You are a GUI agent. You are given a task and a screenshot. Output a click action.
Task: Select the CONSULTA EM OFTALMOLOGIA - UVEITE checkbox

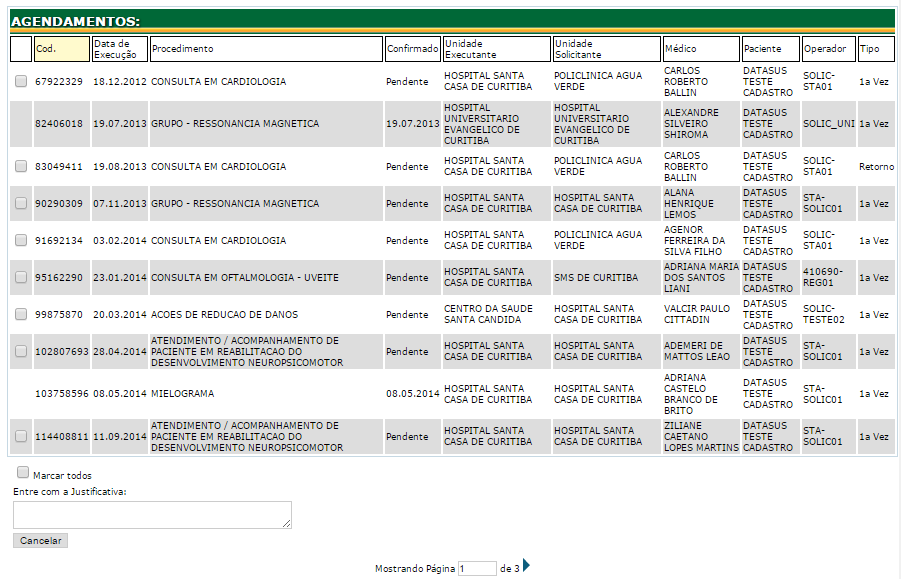coord(22,277)
